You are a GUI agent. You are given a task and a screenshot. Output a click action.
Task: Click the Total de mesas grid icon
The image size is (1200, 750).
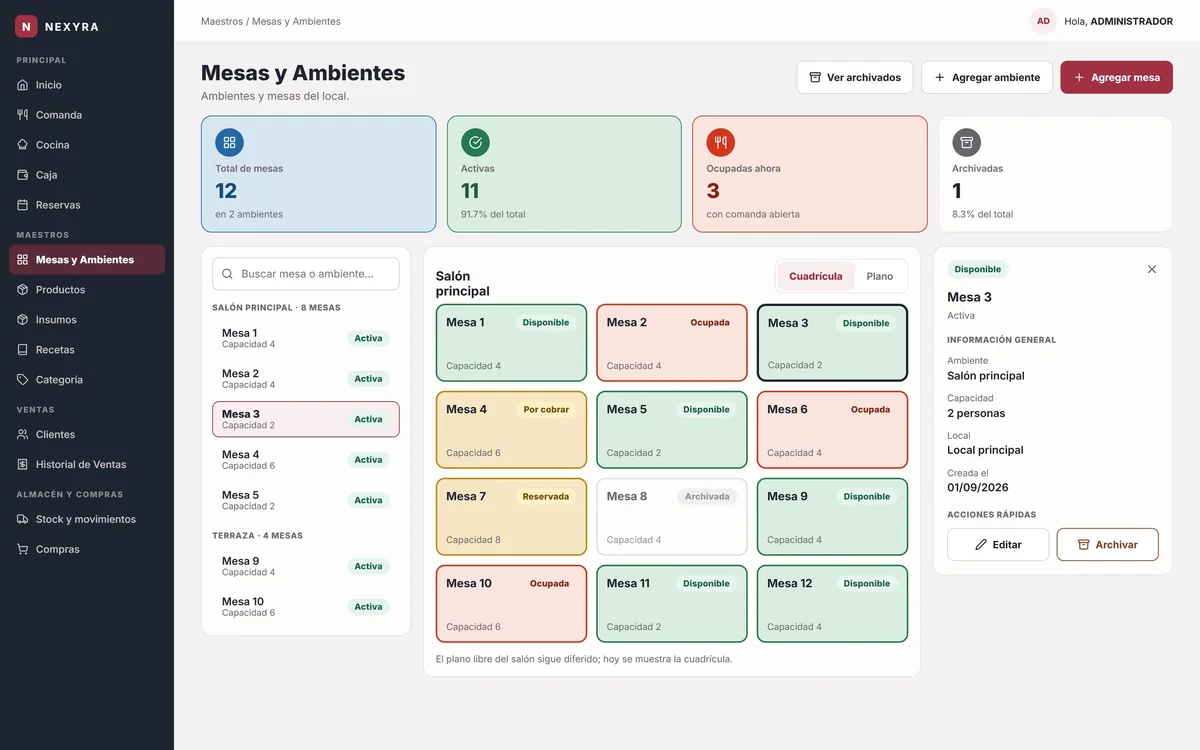pos(229,142)
